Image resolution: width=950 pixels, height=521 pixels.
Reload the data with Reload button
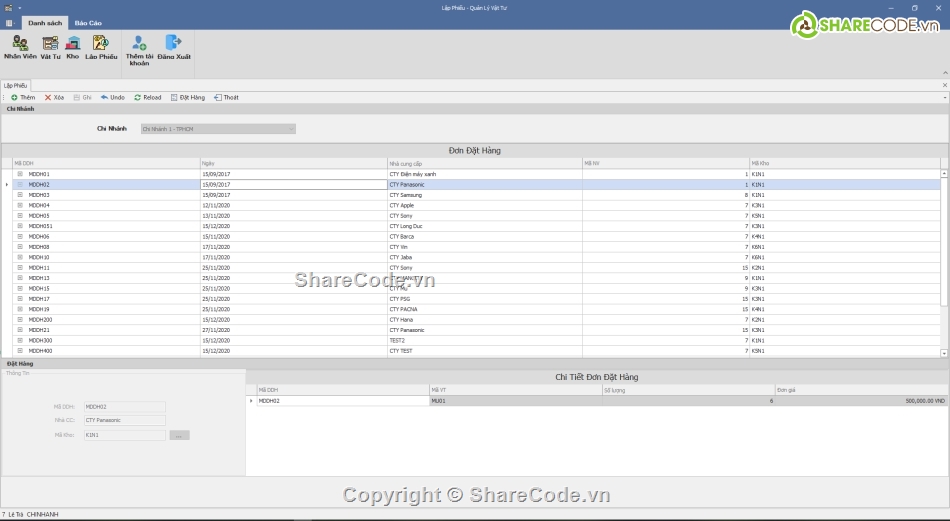(147, 97)
